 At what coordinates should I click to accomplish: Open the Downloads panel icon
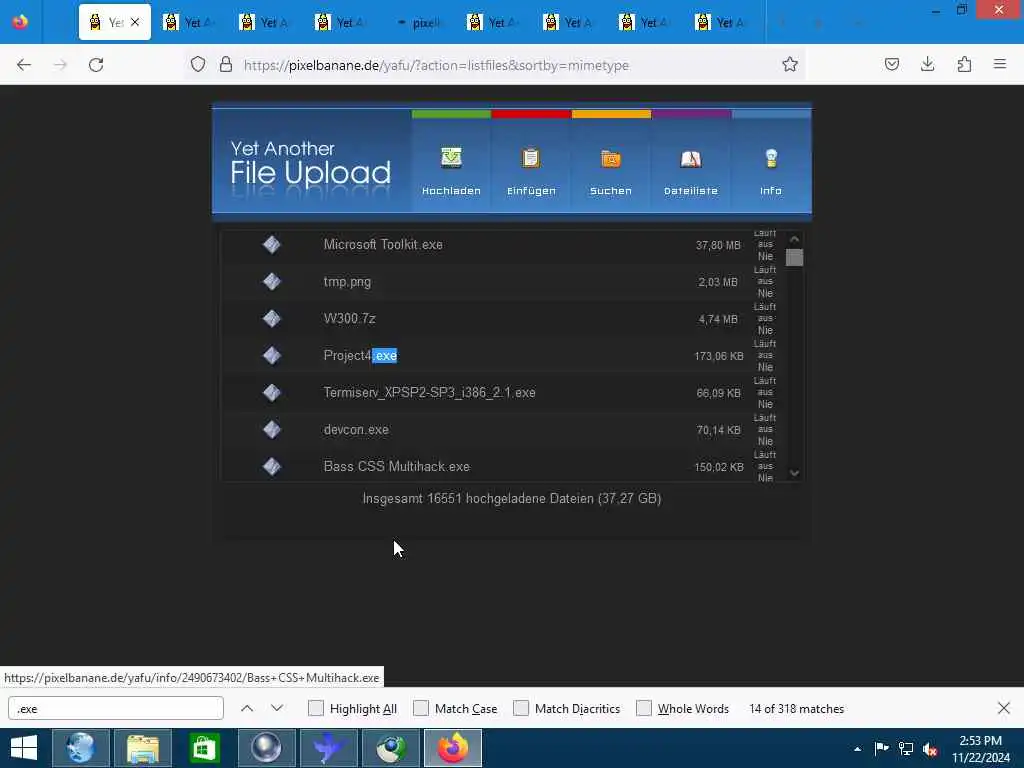[927, 64]
